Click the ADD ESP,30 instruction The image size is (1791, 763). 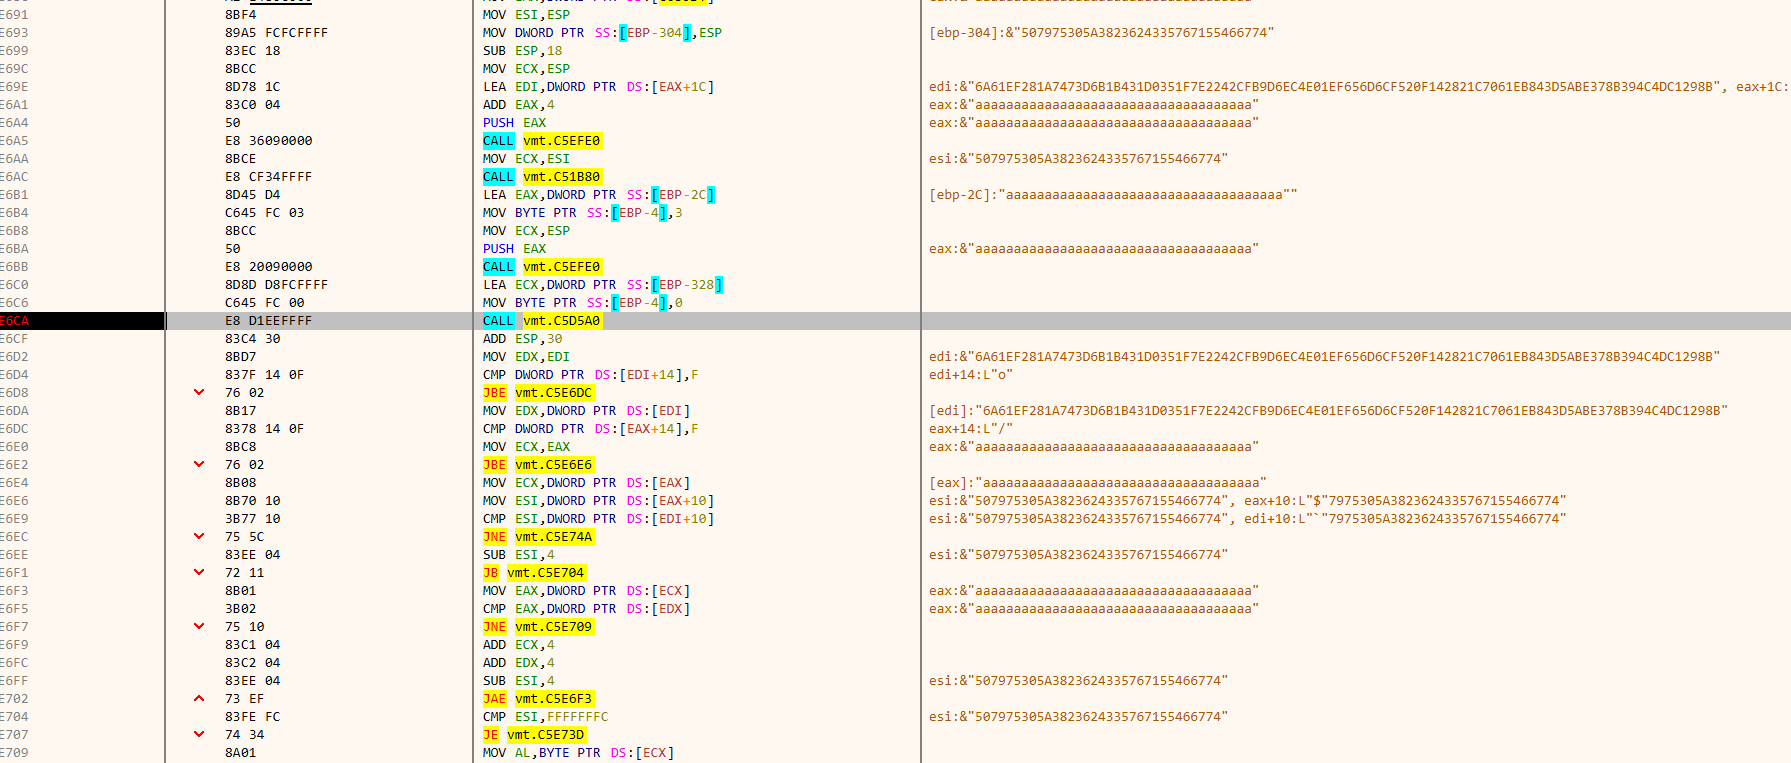coord(522,339)
